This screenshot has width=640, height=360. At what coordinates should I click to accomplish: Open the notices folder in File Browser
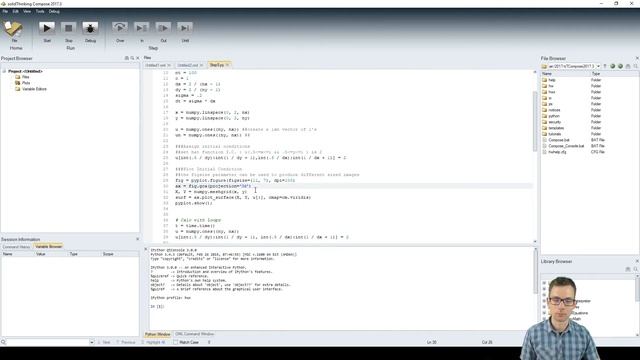click(554, 110)
